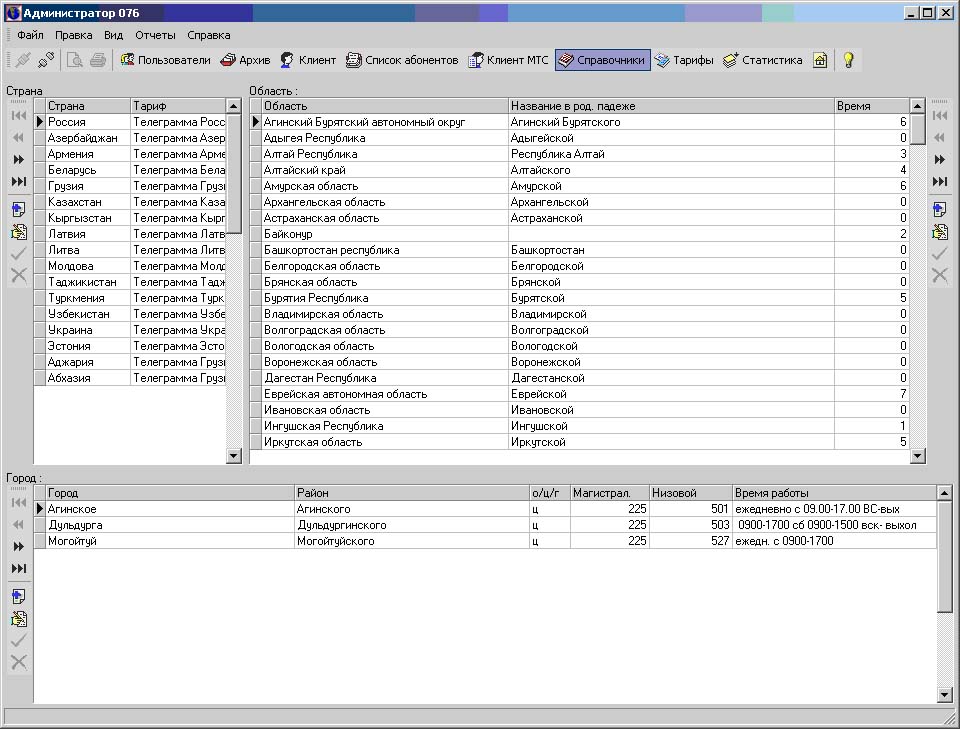Jump to last record in Область navigator
Viewport: 960px width, 729px height.
pos(939,181)
